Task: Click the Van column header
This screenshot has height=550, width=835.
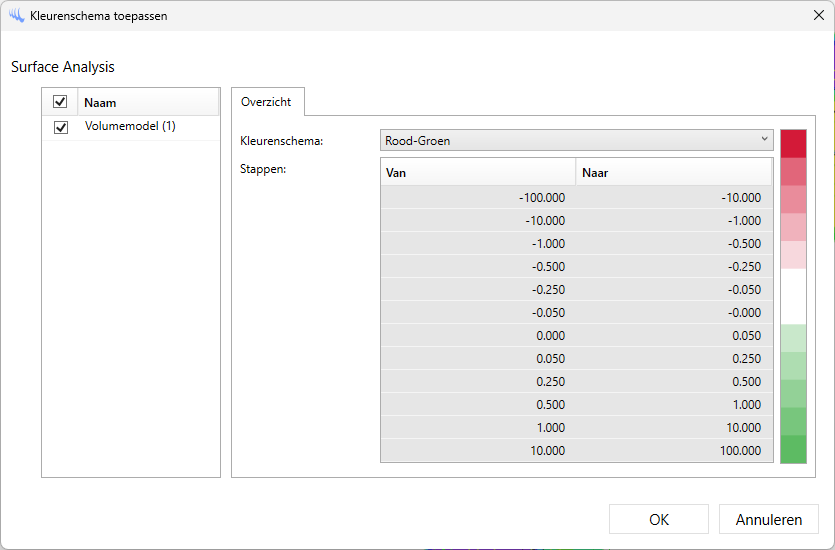Action: [477, 173]
